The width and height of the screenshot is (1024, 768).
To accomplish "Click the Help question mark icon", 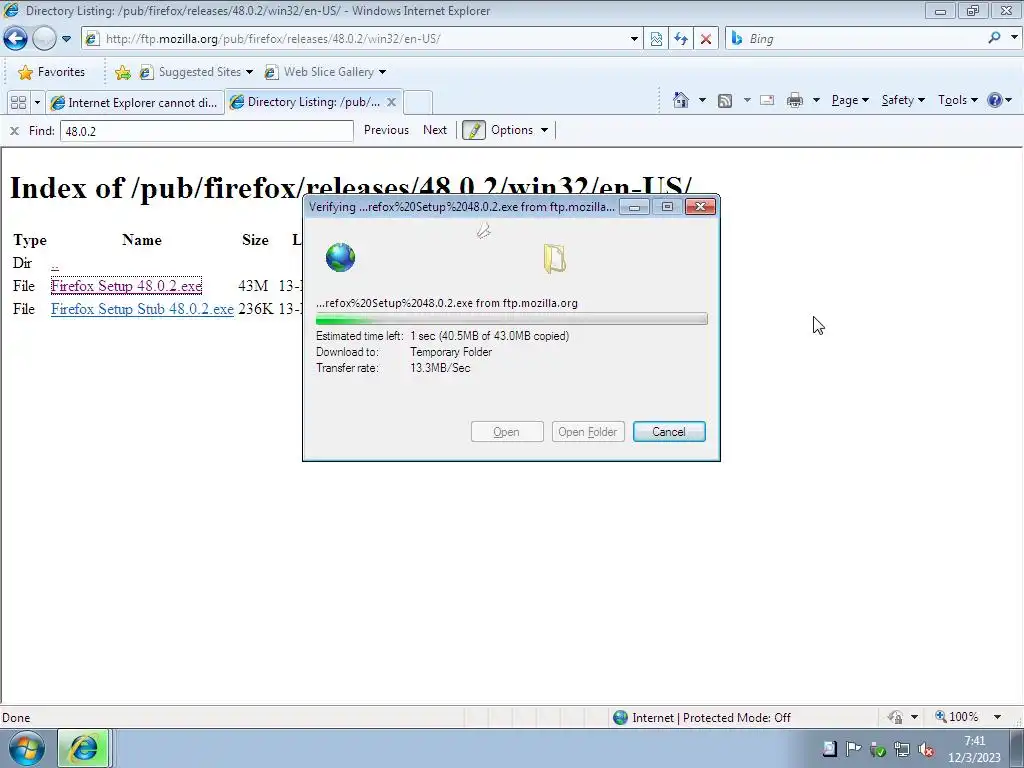I will (x=995, y=100).
